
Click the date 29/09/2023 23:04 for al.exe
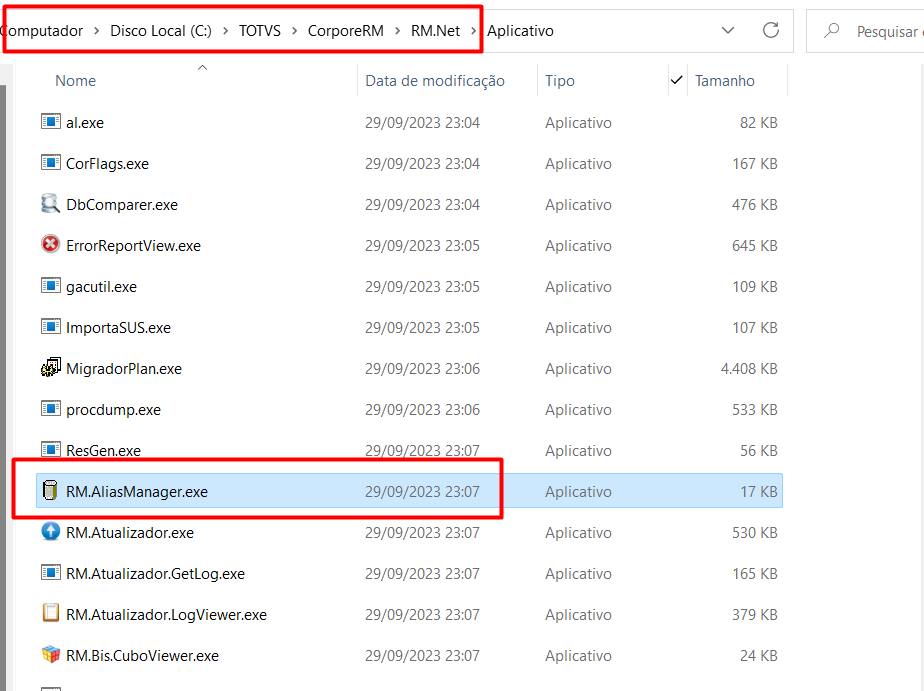[x=423, y=123]
